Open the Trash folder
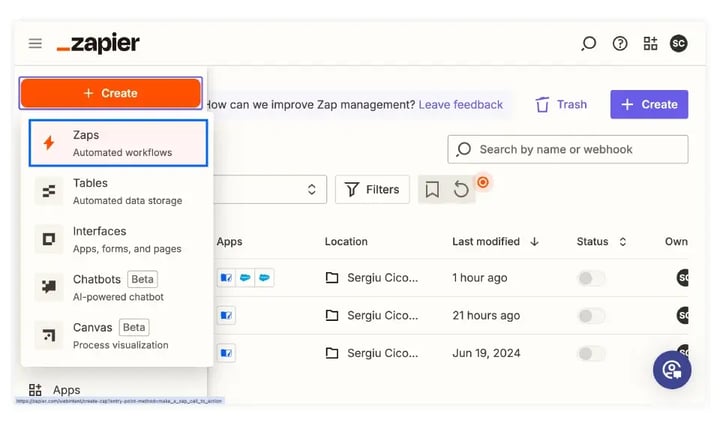 [x=561, y=105]
